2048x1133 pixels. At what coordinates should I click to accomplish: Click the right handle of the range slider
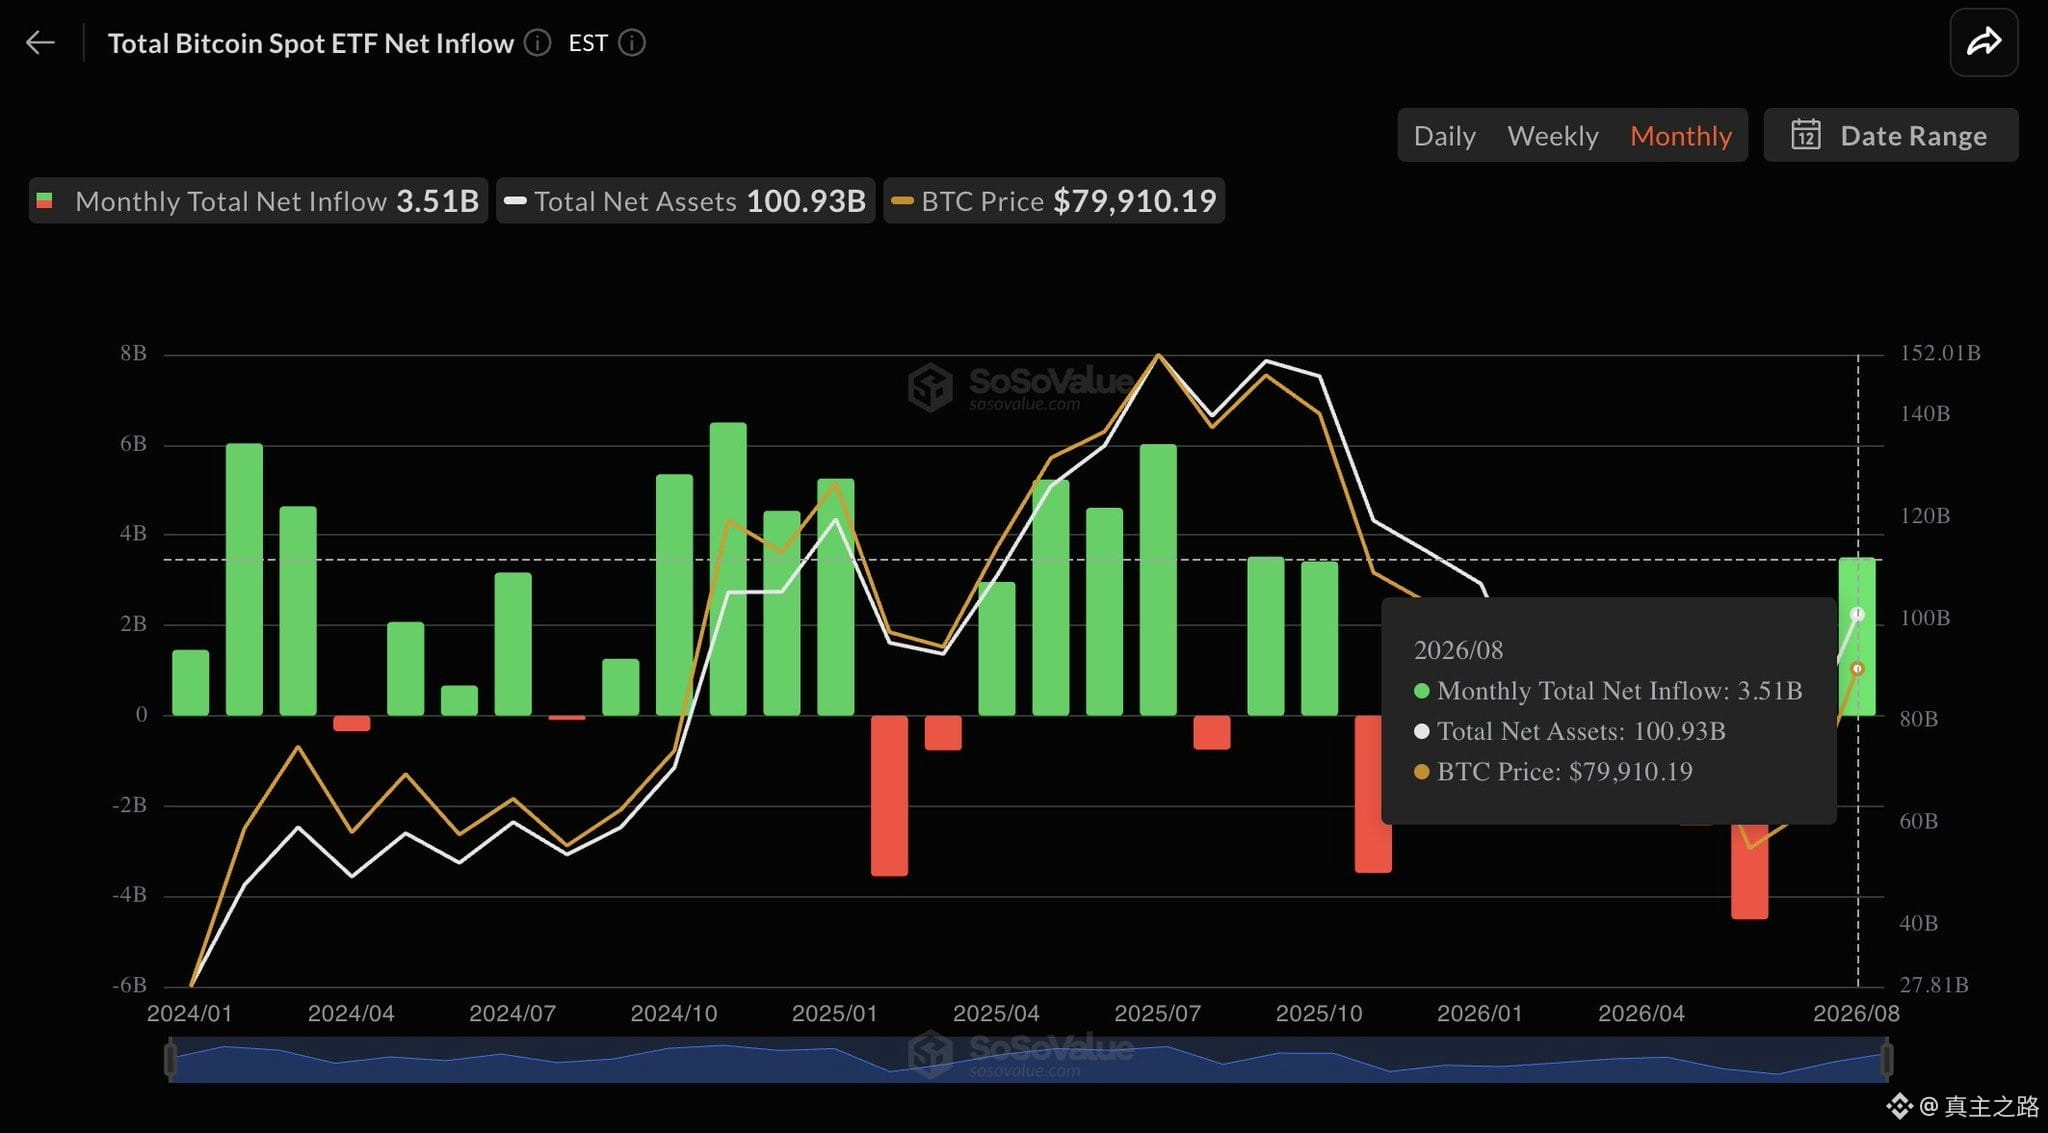[1886, 1060]
